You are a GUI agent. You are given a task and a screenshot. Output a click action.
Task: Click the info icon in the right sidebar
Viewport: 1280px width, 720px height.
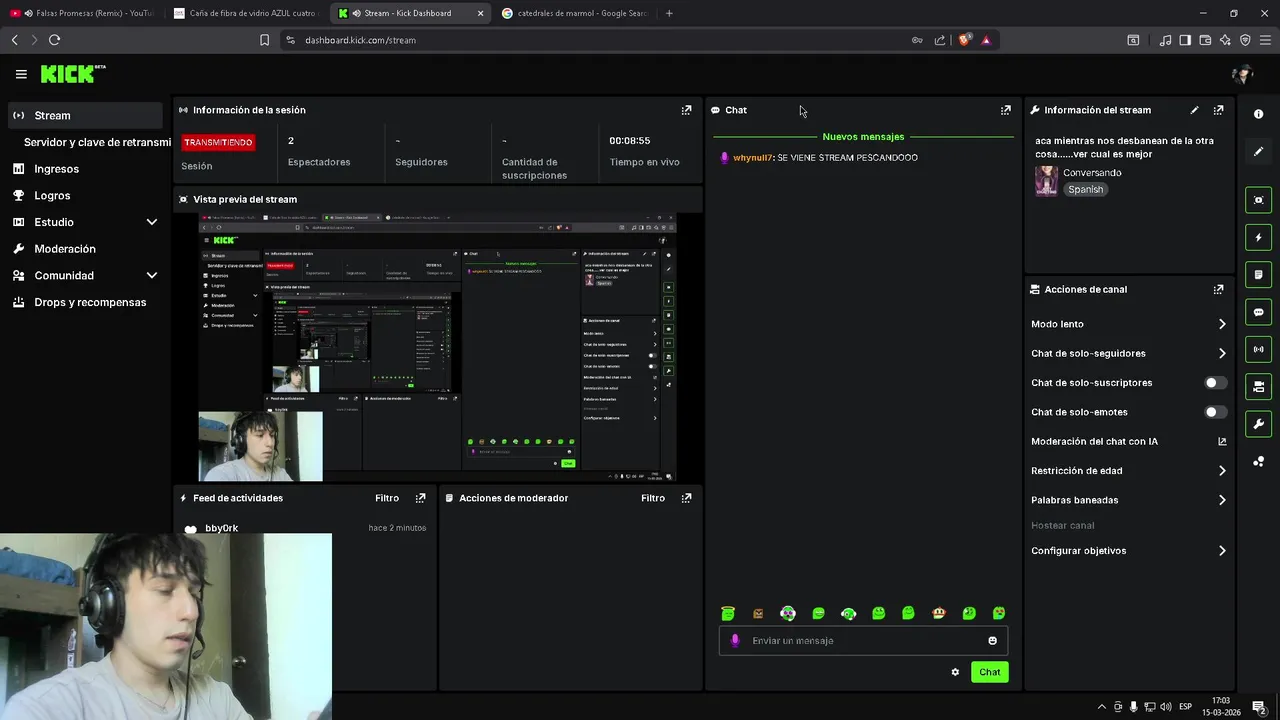pyautogui.click(x=1258, y=114)
